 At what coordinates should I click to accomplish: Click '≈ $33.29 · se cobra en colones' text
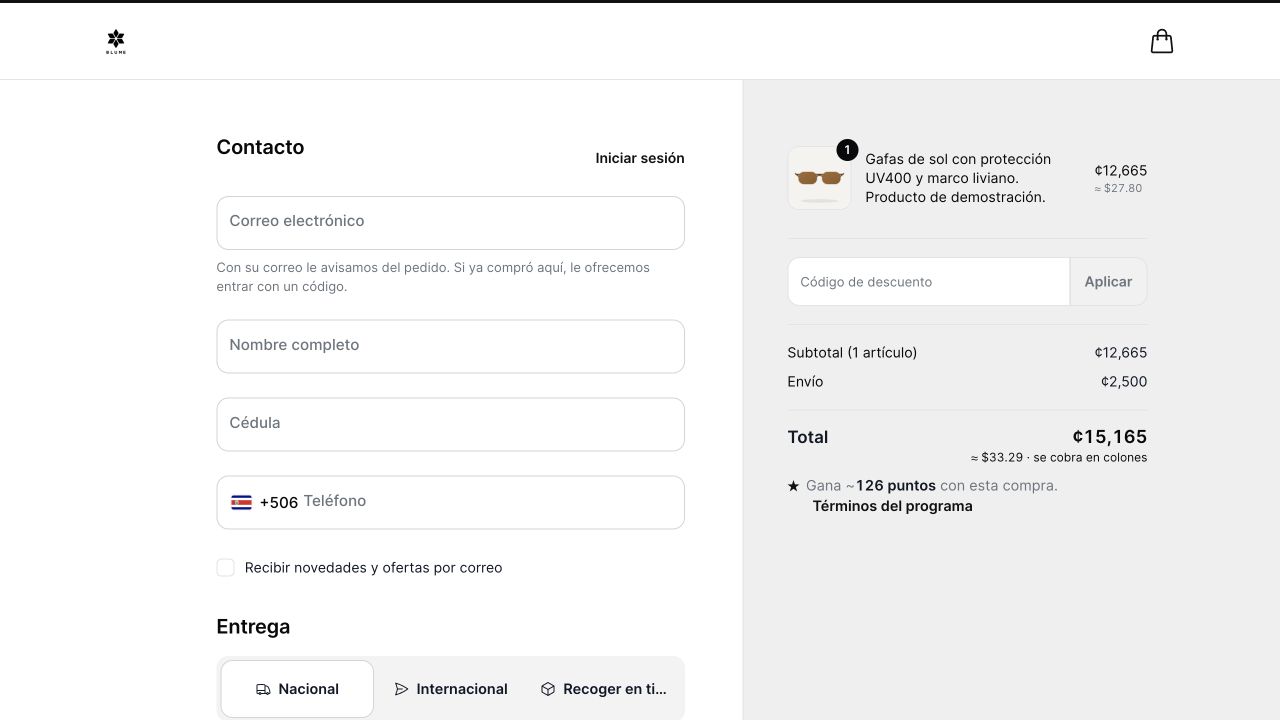(1059, 458)
